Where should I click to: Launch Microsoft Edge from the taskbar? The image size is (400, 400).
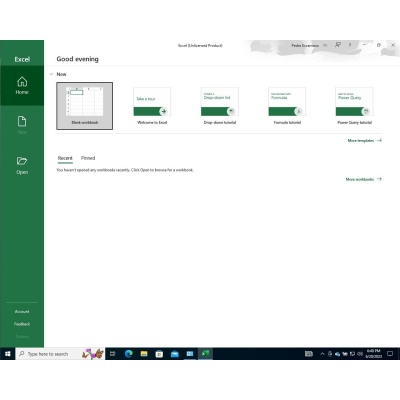(129, 354)
